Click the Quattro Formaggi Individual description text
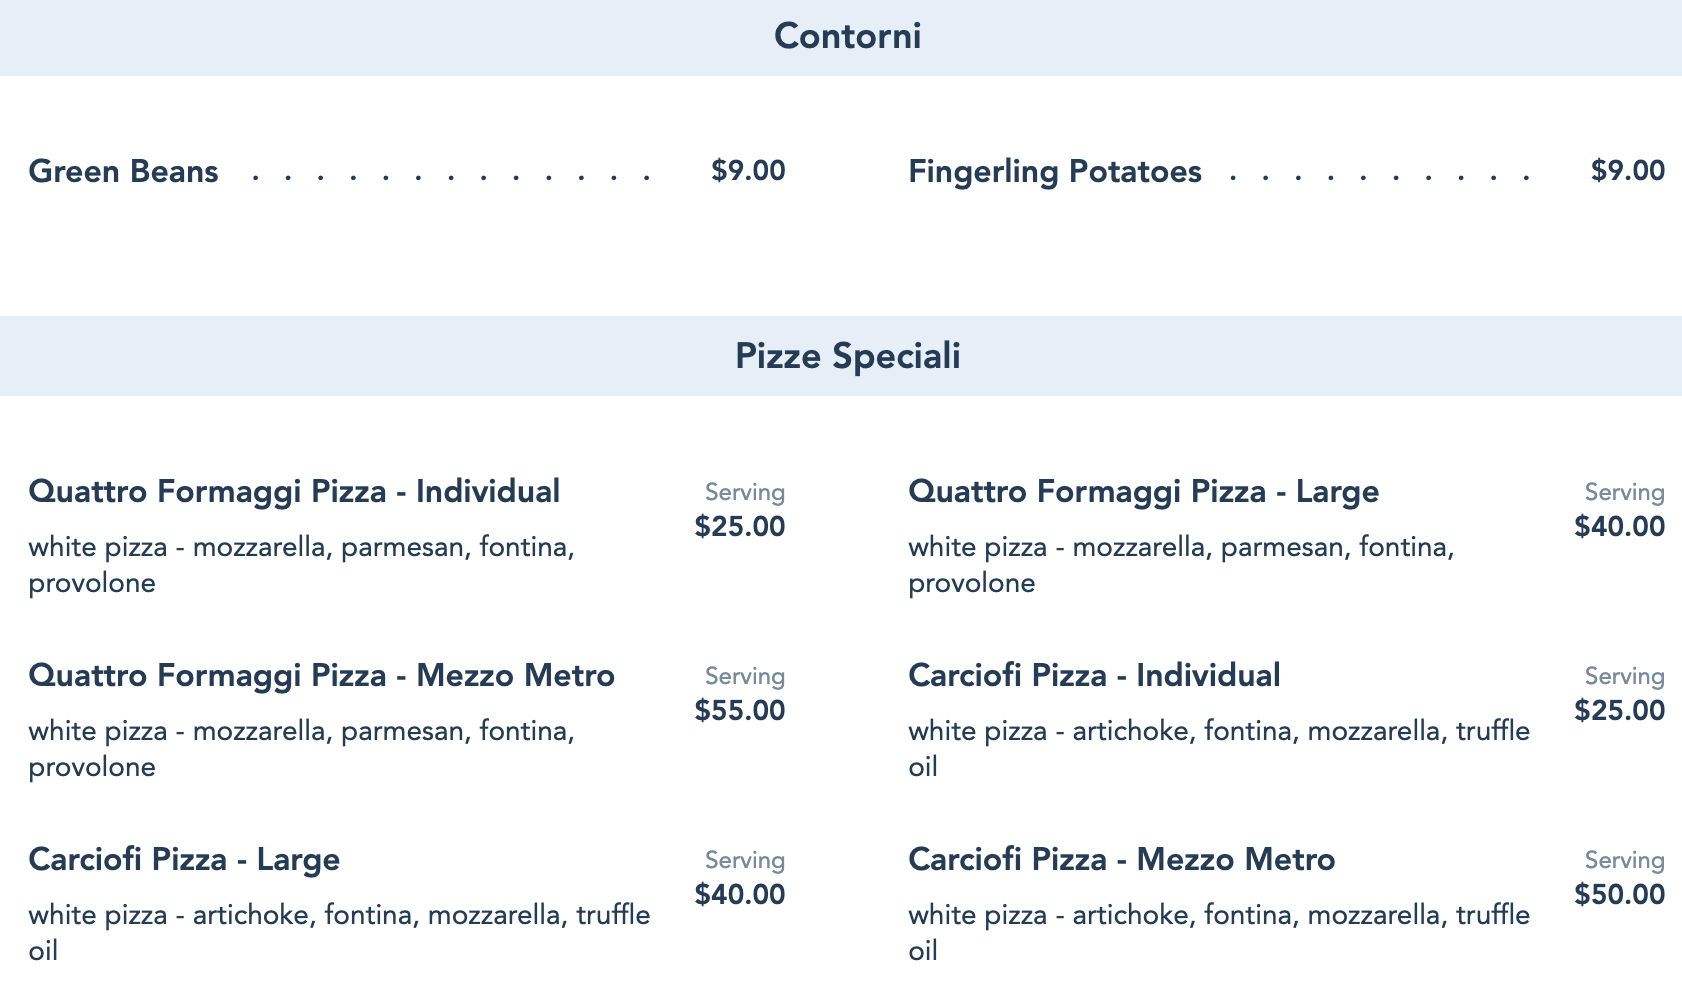This screenshot has width=1682, height=982. point(301,565)
